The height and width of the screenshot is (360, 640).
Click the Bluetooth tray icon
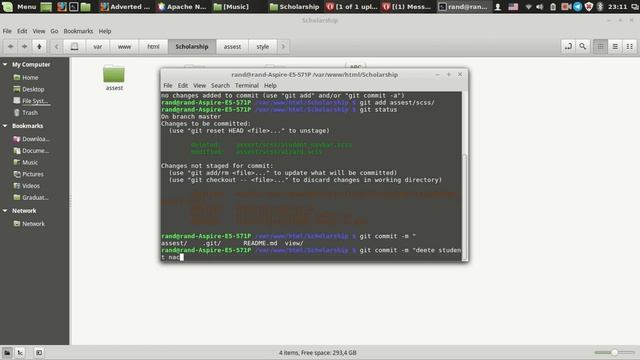coord(600,7)
